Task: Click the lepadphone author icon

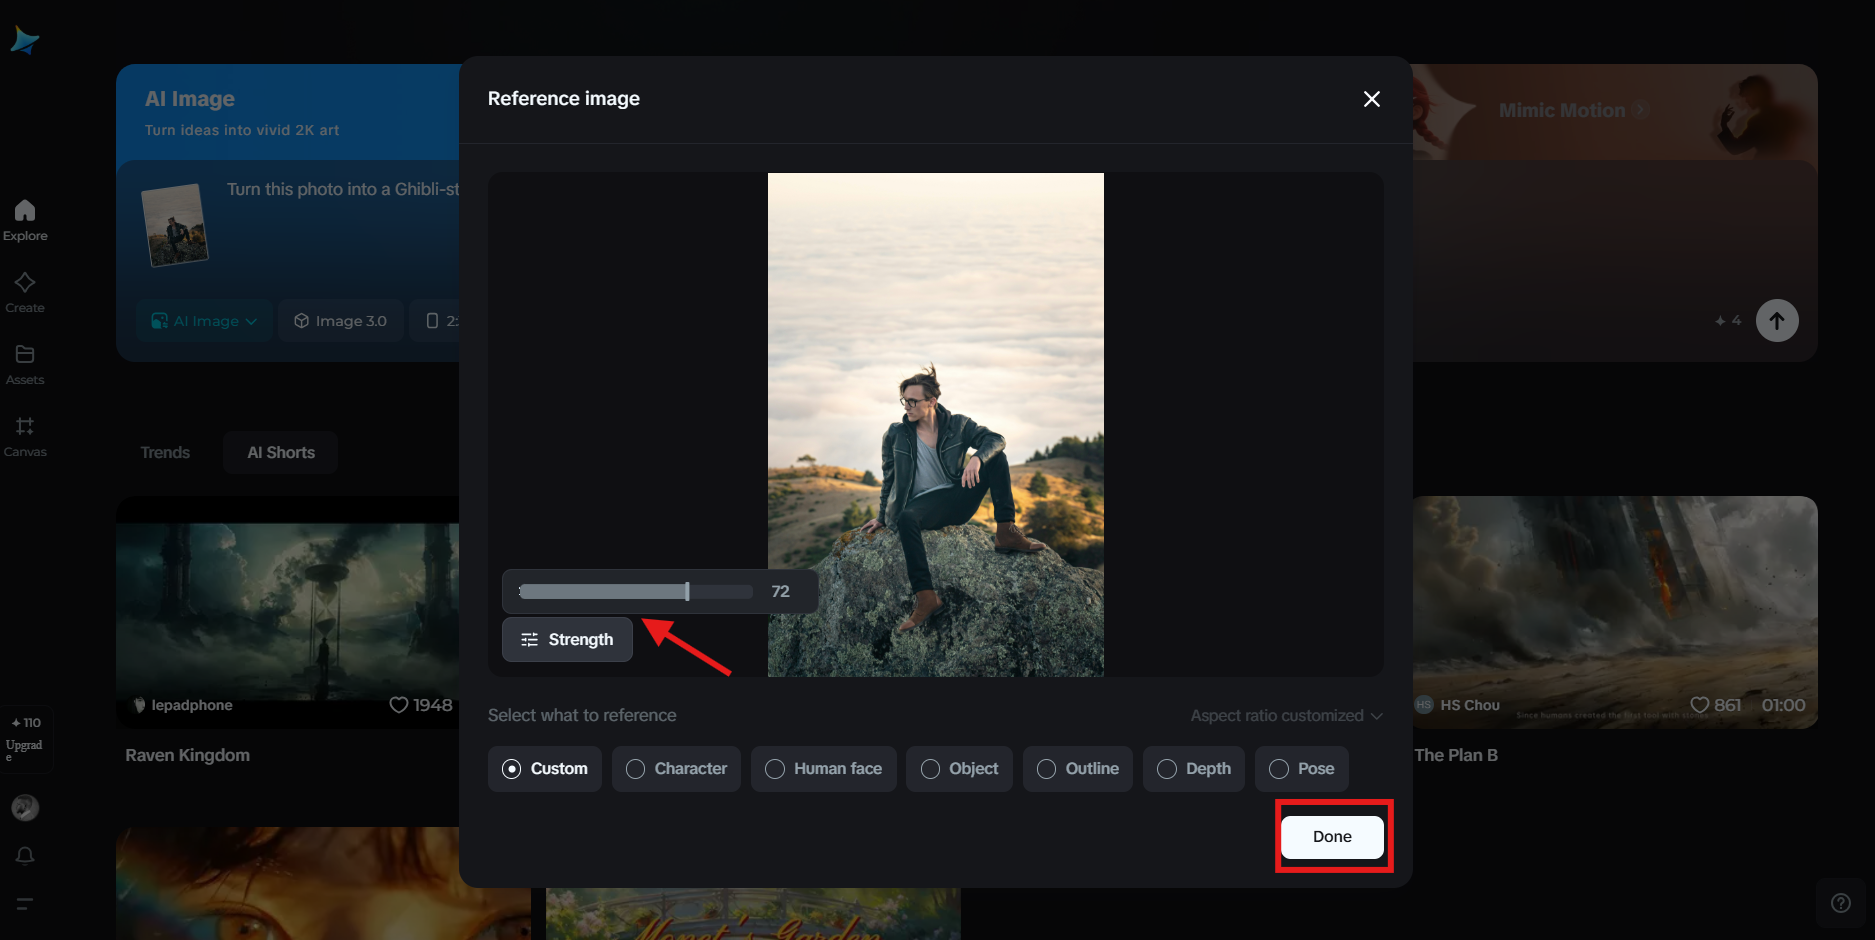Action: 139,705
